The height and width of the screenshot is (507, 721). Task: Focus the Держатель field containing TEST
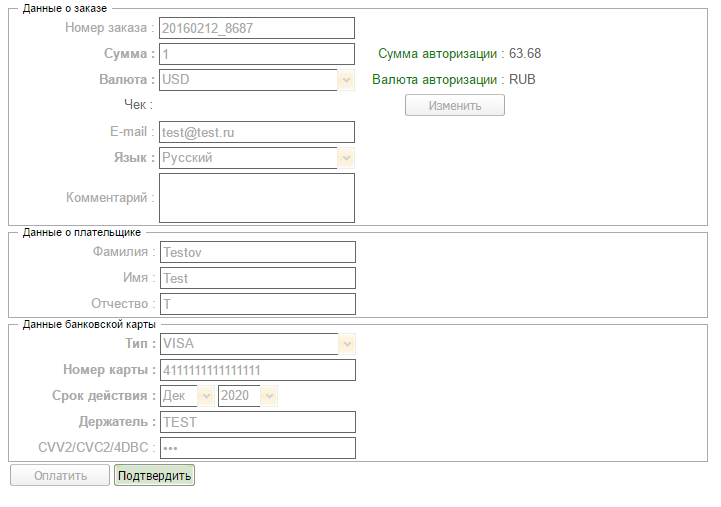[257, 422]
